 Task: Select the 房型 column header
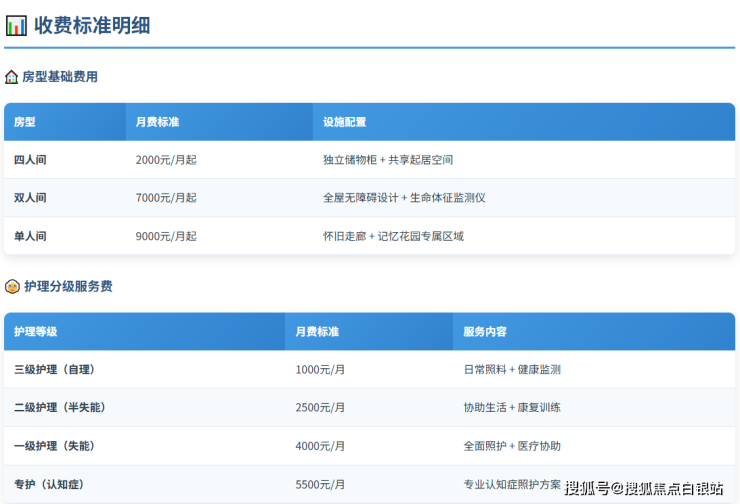[x=25, y=122]
